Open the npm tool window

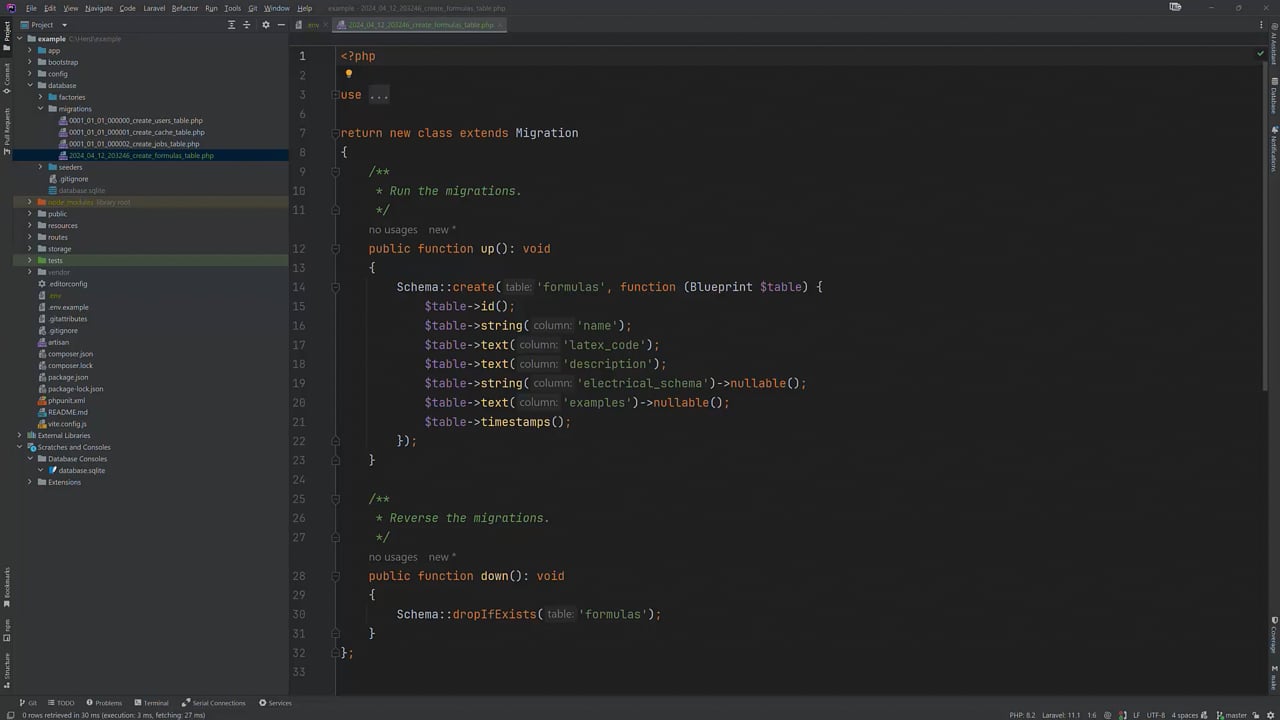coord(6,629)
